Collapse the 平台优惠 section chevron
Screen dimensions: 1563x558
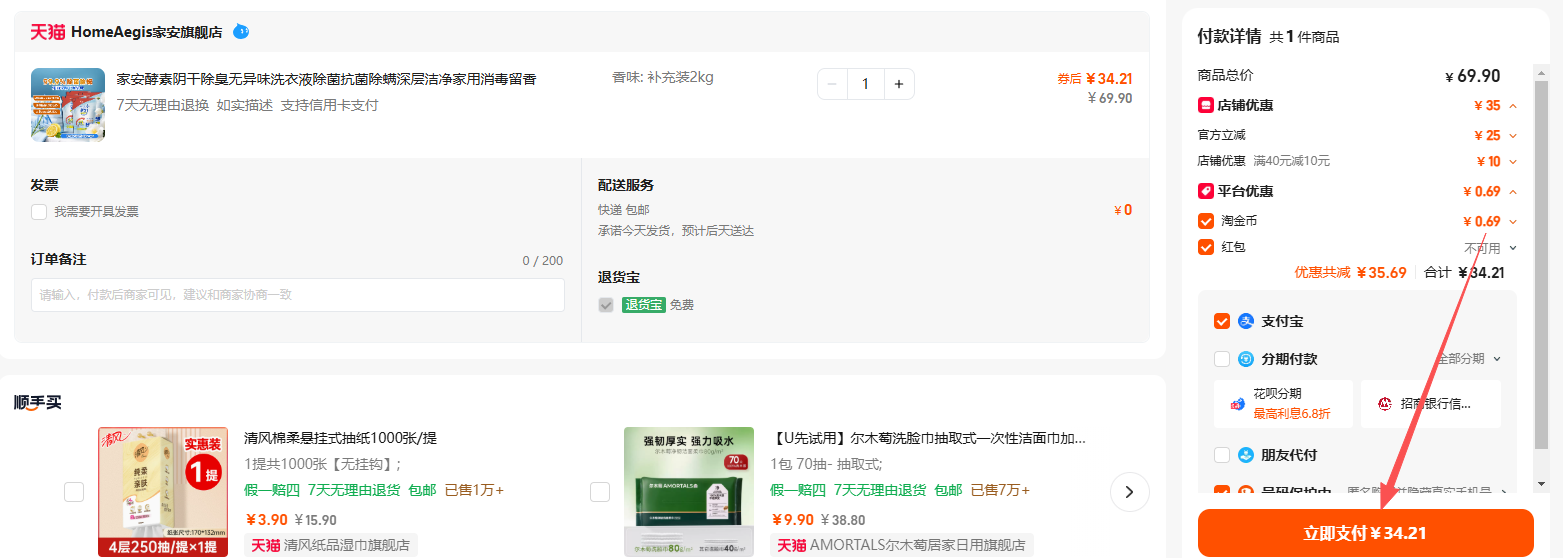[x=1513, y=192]
